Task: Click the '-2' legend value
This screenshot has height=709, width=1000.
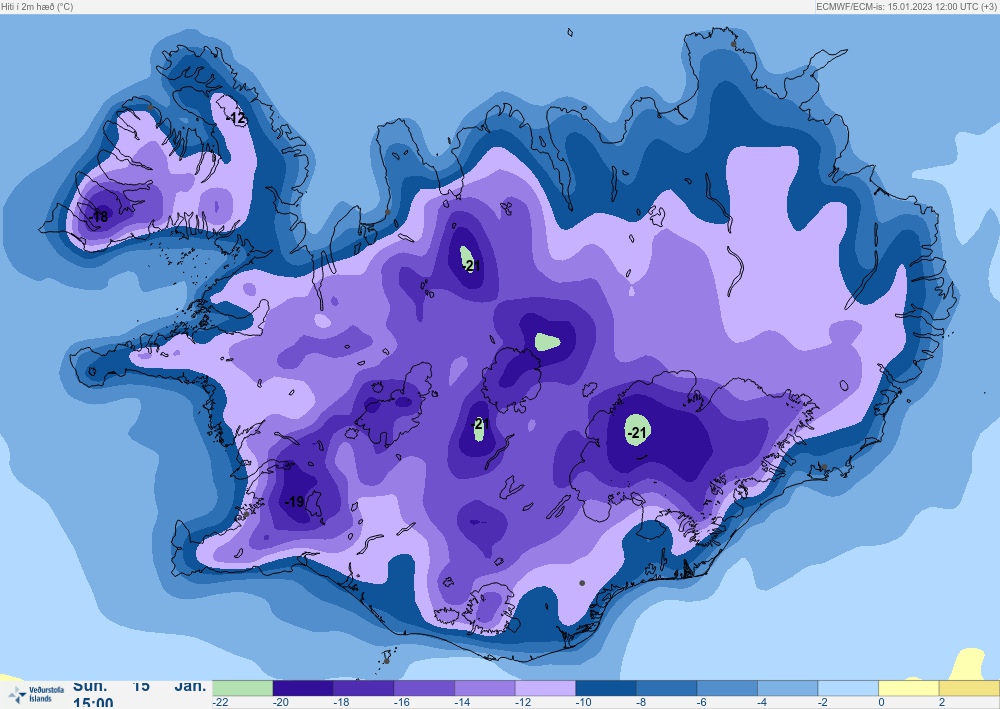Action: 823,703
